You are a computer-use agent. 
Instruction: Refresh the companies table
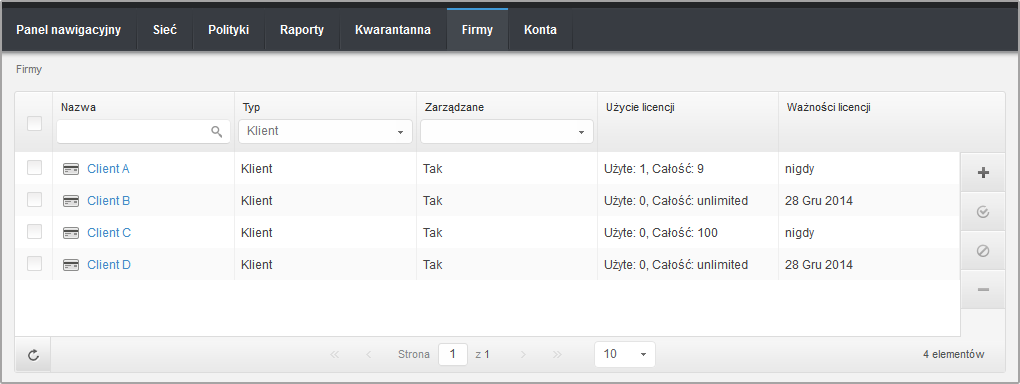click(x=33, y=355)
